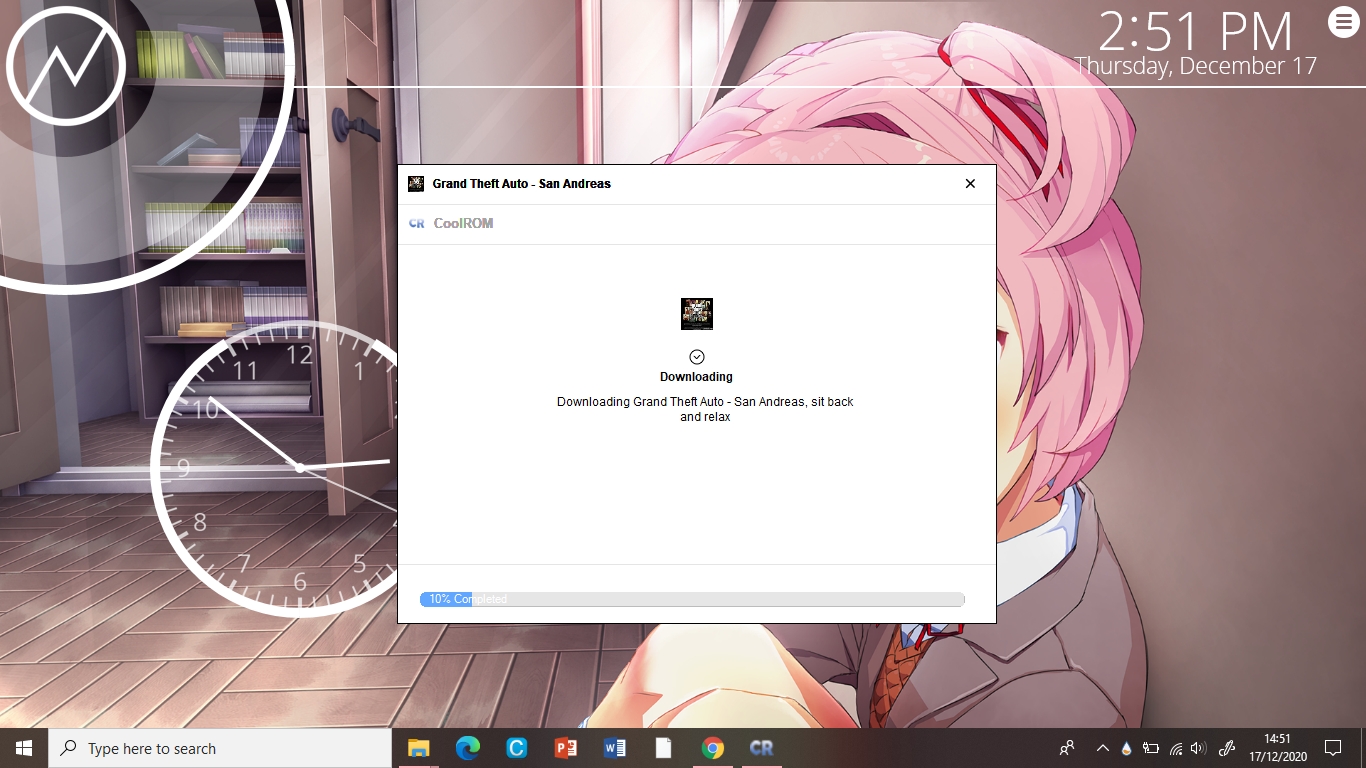The width and height of the screenshot is (1366, 768).
Task: Expand the hidden tray icons chevron
Action: pos(1103,748)
